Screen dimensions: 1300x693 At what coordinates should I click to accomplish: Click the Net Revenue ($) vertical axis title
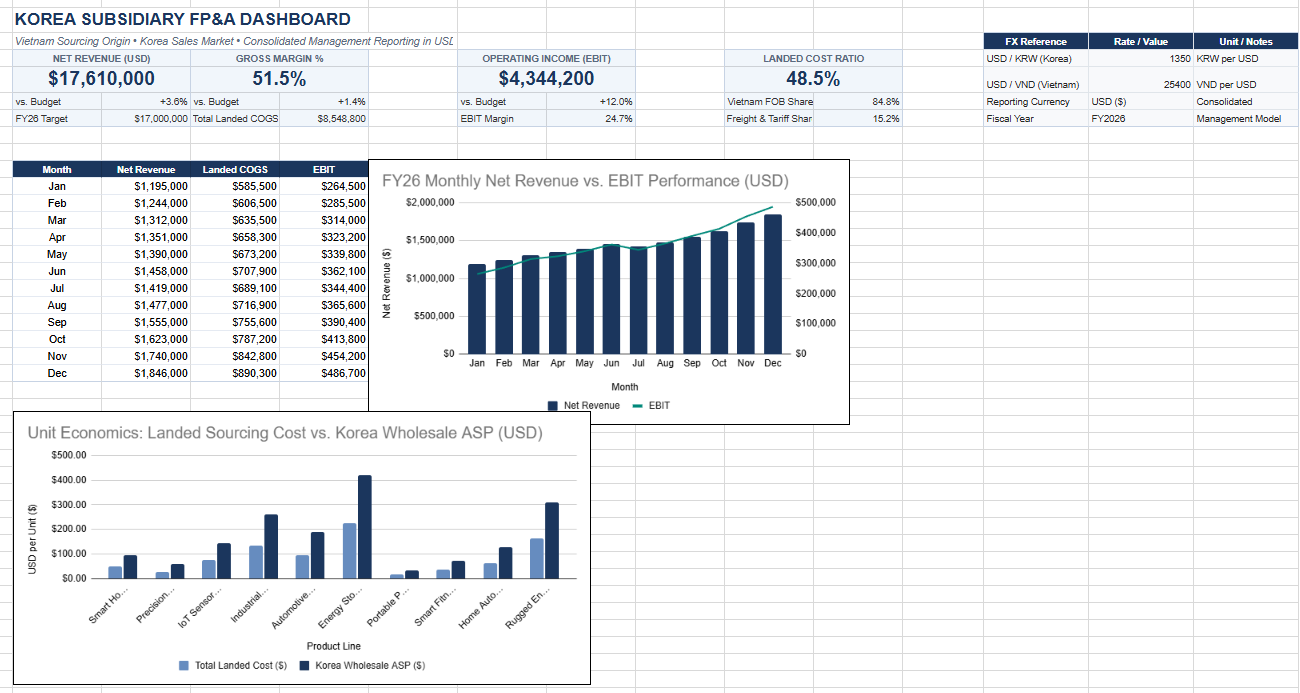point(387,283)
